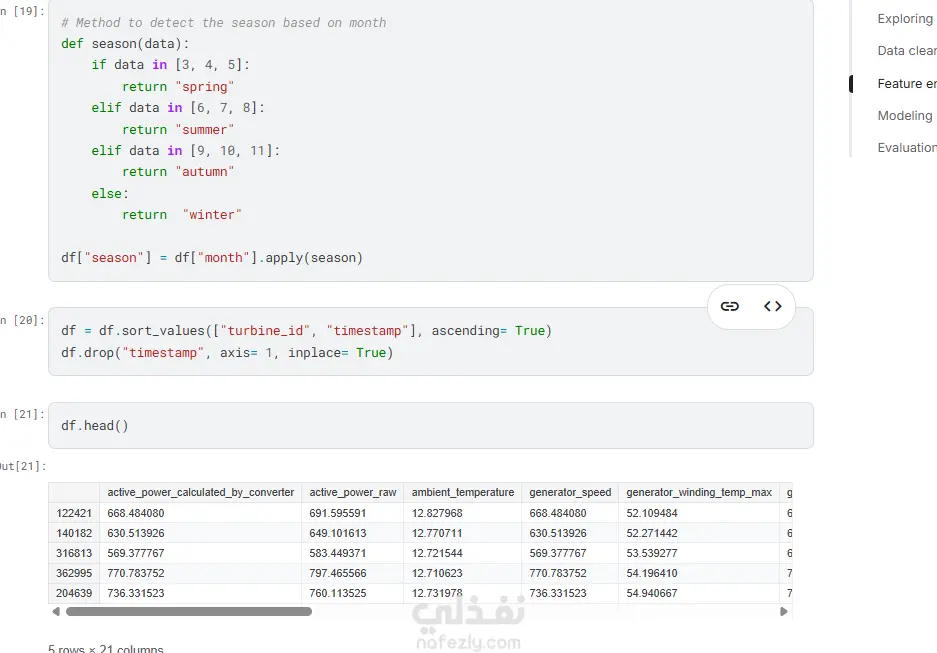Click the value 52.109484
Viewport: 937px width, 653px height.
pos(651,513)
